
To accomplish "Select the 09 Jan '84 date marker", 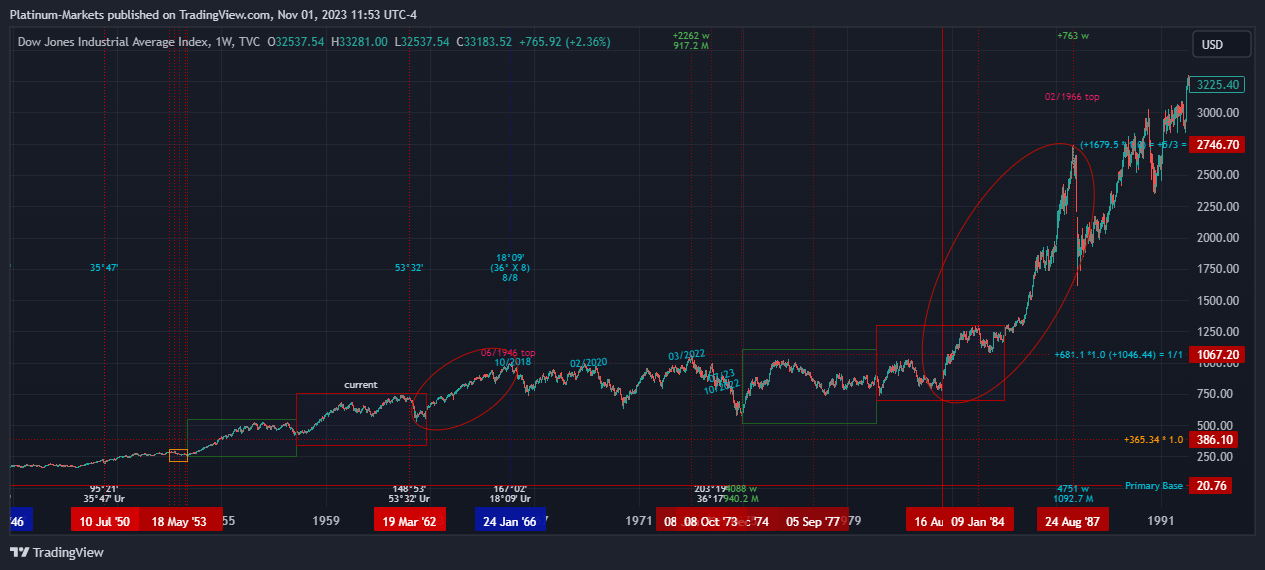I will click(x=979, y=521).
